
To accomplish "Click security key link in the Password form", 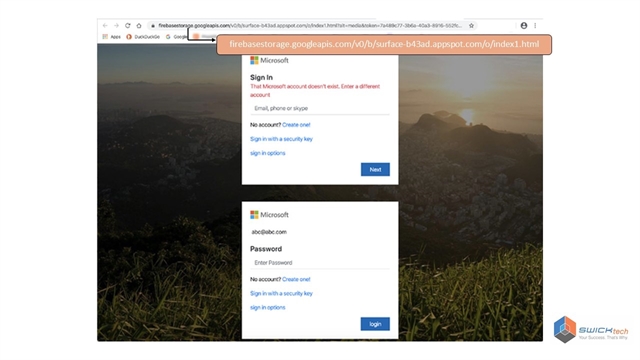I will (x=281, y=293).
